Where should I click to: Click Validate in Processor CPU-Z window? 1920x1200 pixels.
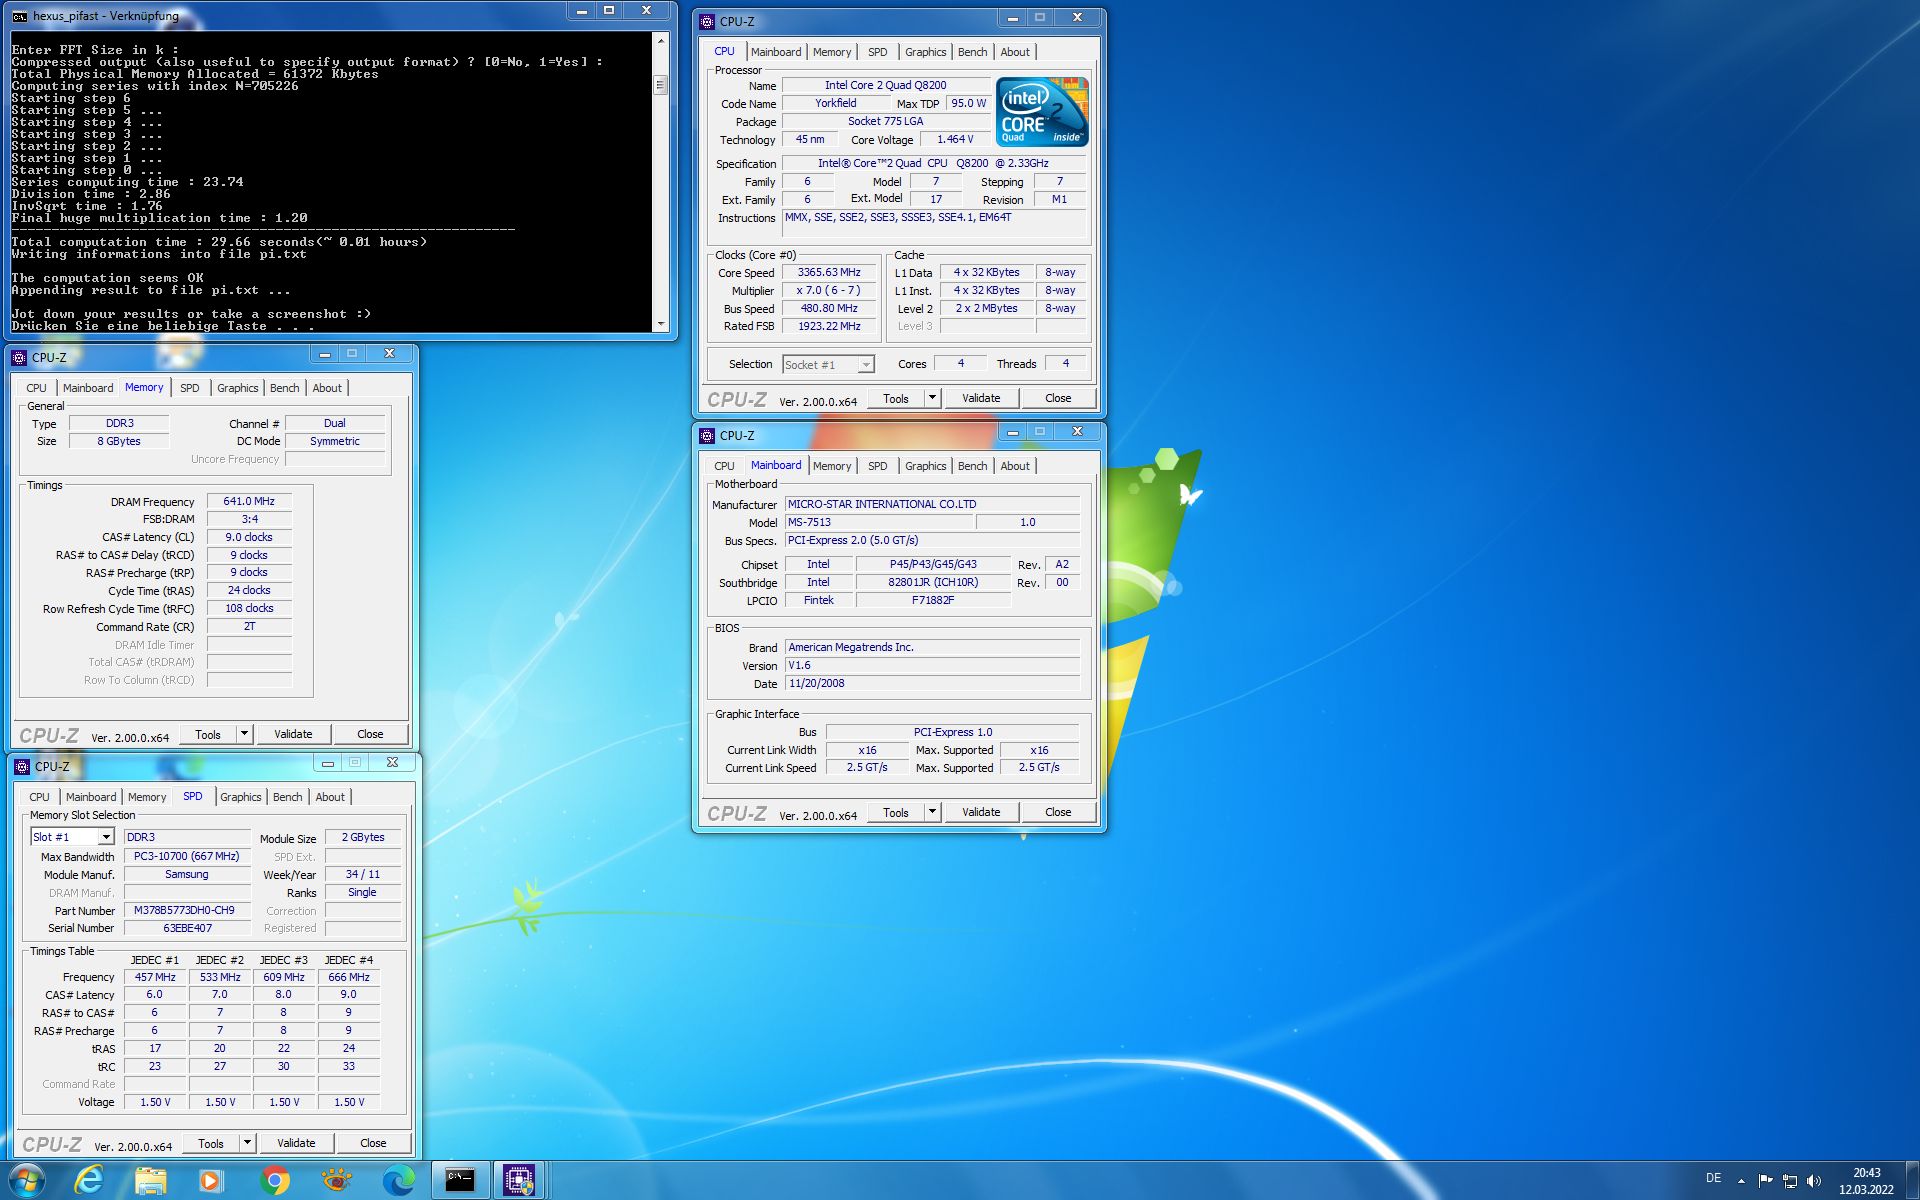click(981, 398)
